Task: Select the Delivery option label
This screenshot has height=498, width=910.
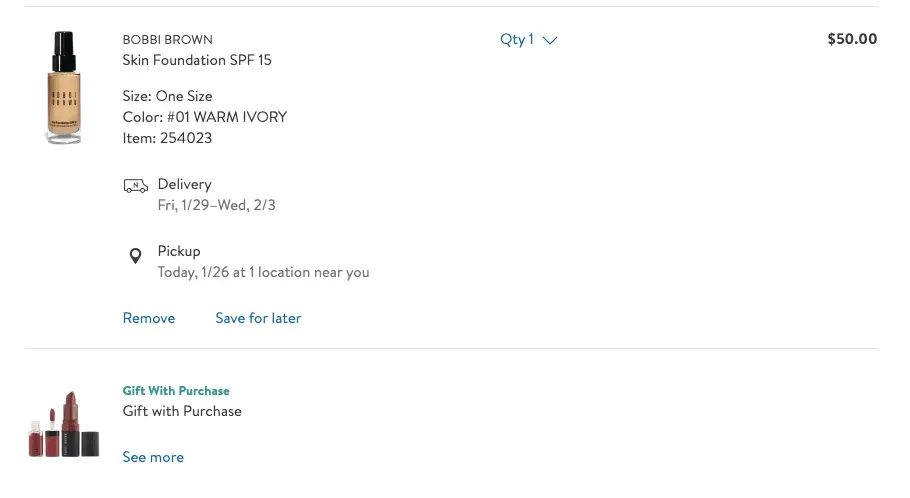Action: coord(185,184)
